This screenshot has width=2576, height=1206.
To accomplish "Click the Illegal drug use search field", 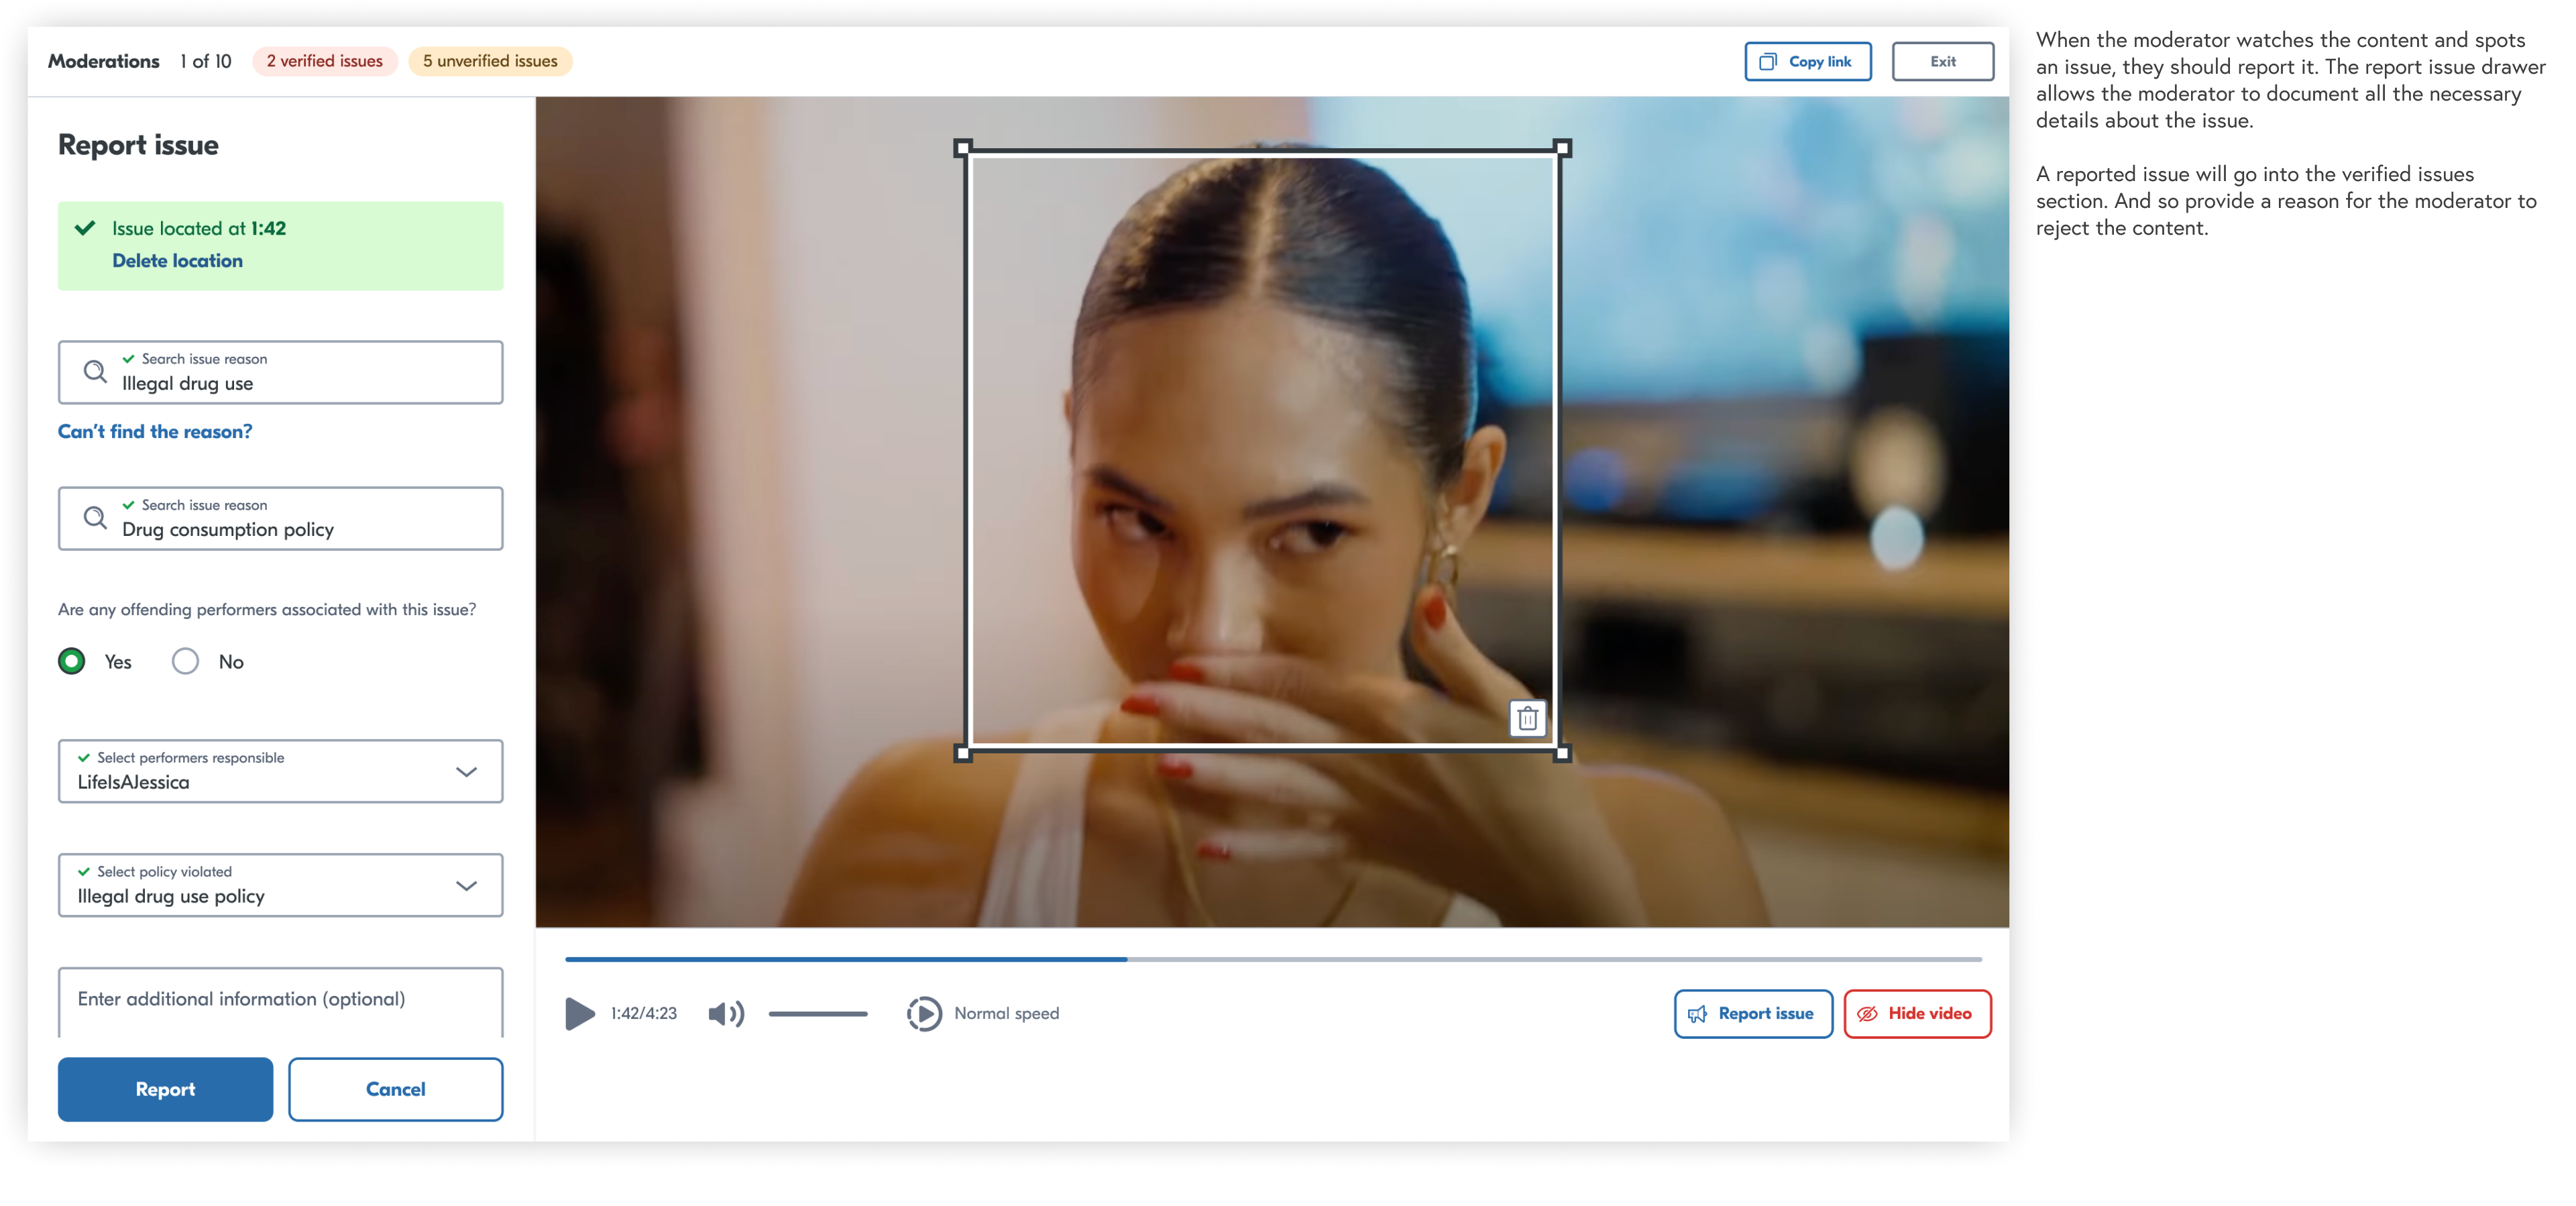I will (280, 372).
